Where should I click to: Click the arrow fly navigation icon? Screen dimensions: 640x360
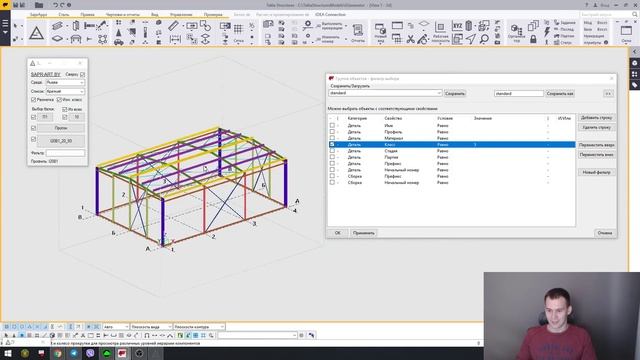click(471, 39)
